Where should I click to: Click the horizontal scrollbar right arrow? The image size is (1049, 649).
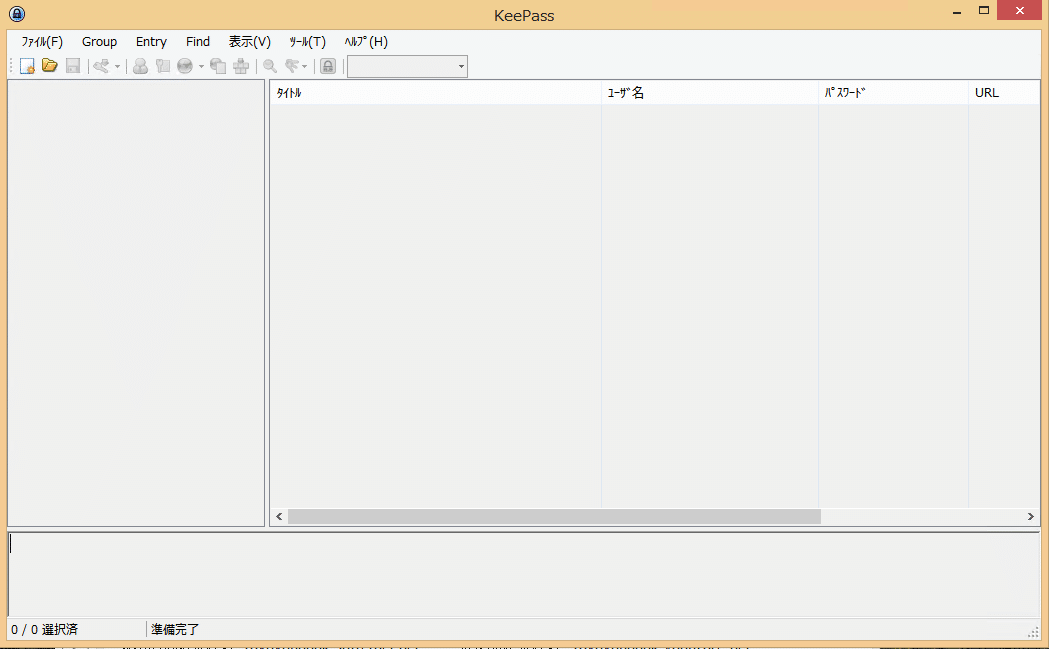(1030, 517)
